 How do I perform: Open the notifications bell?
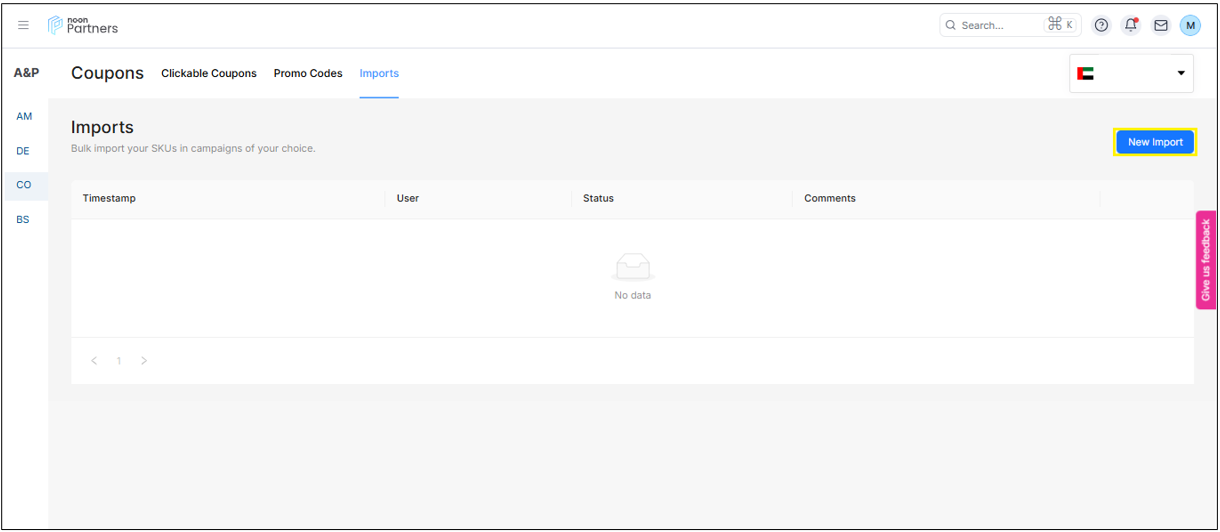coord(1131,25)
